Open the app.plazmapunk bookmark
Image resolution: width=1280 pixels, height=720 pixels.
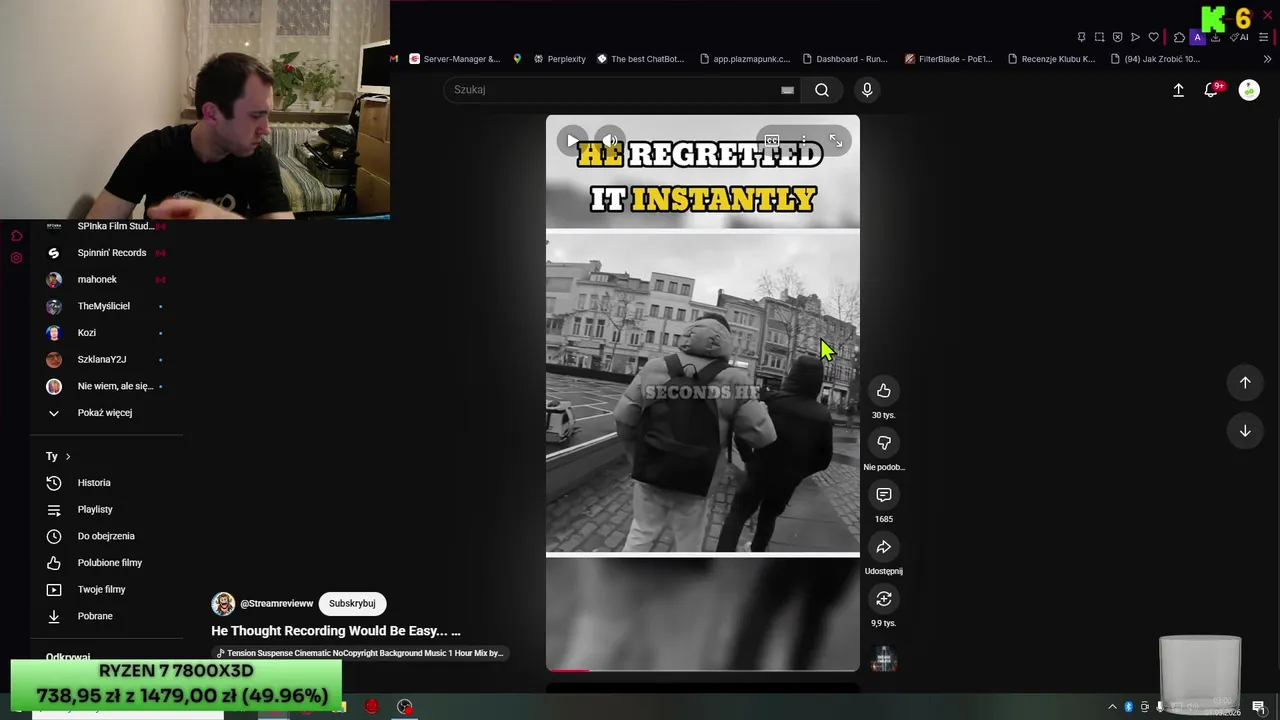(x=745, y=59)
